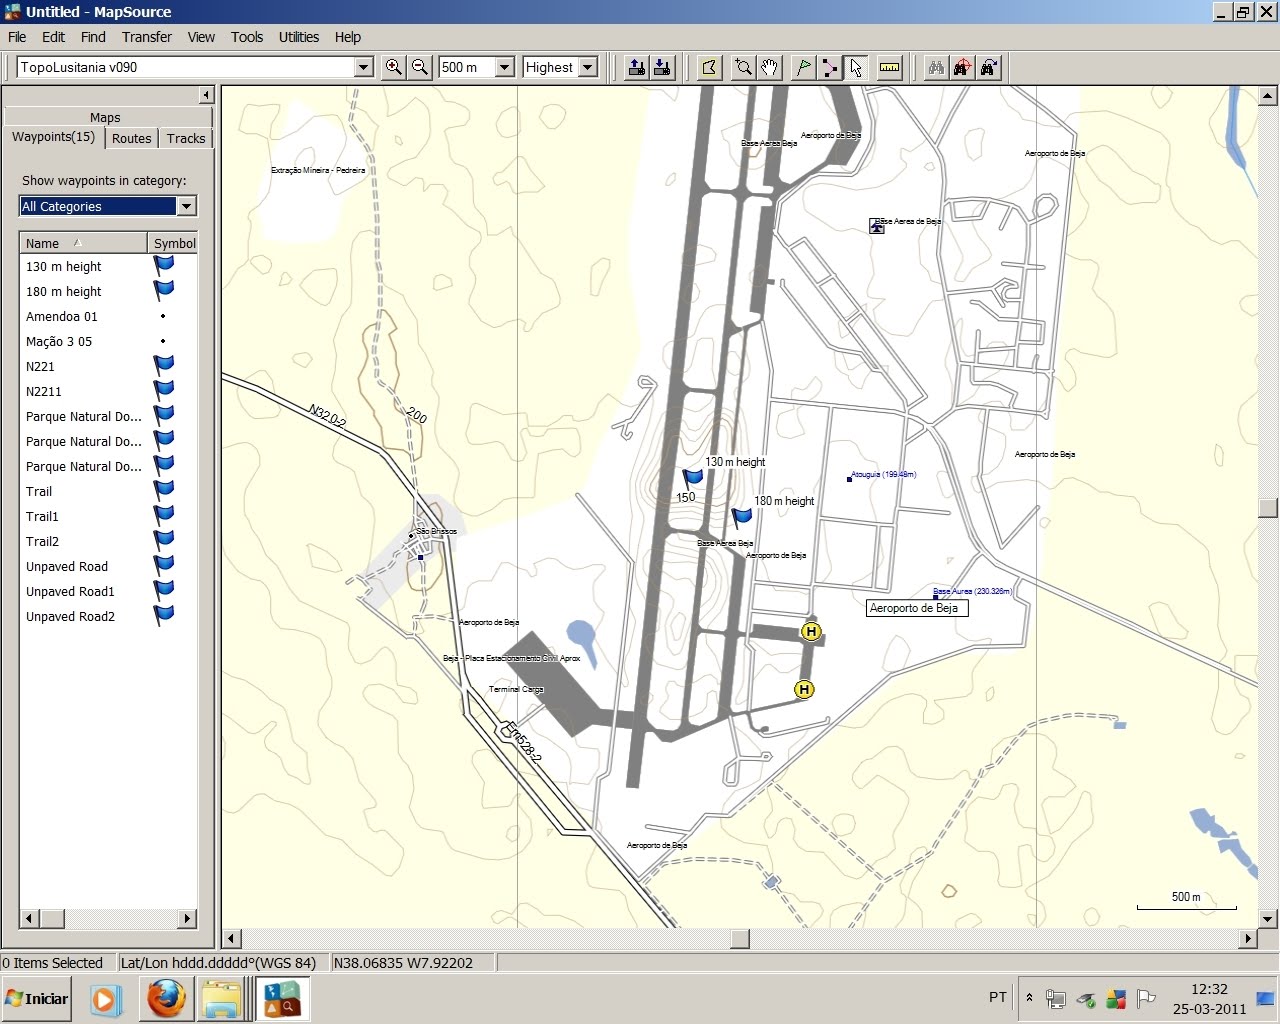1280x1024 pixels.
Task: Click the upper heliport H marker
Action: (811, 631)
